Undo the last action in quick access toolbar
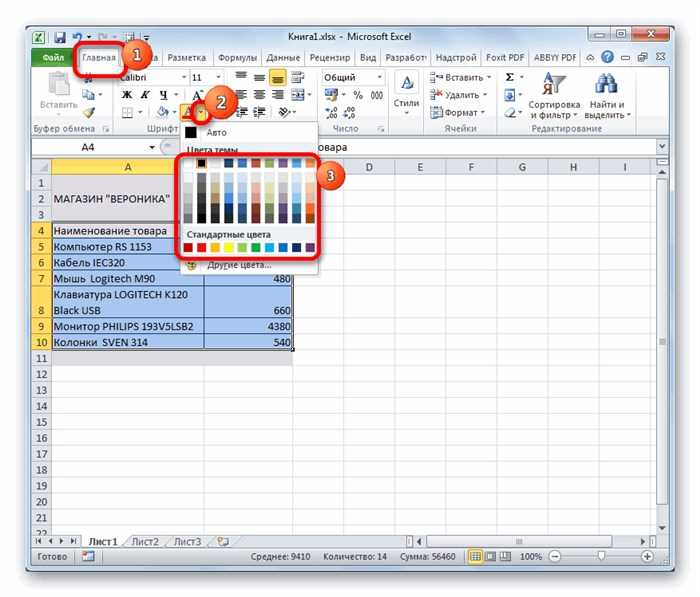 [77, 37]
